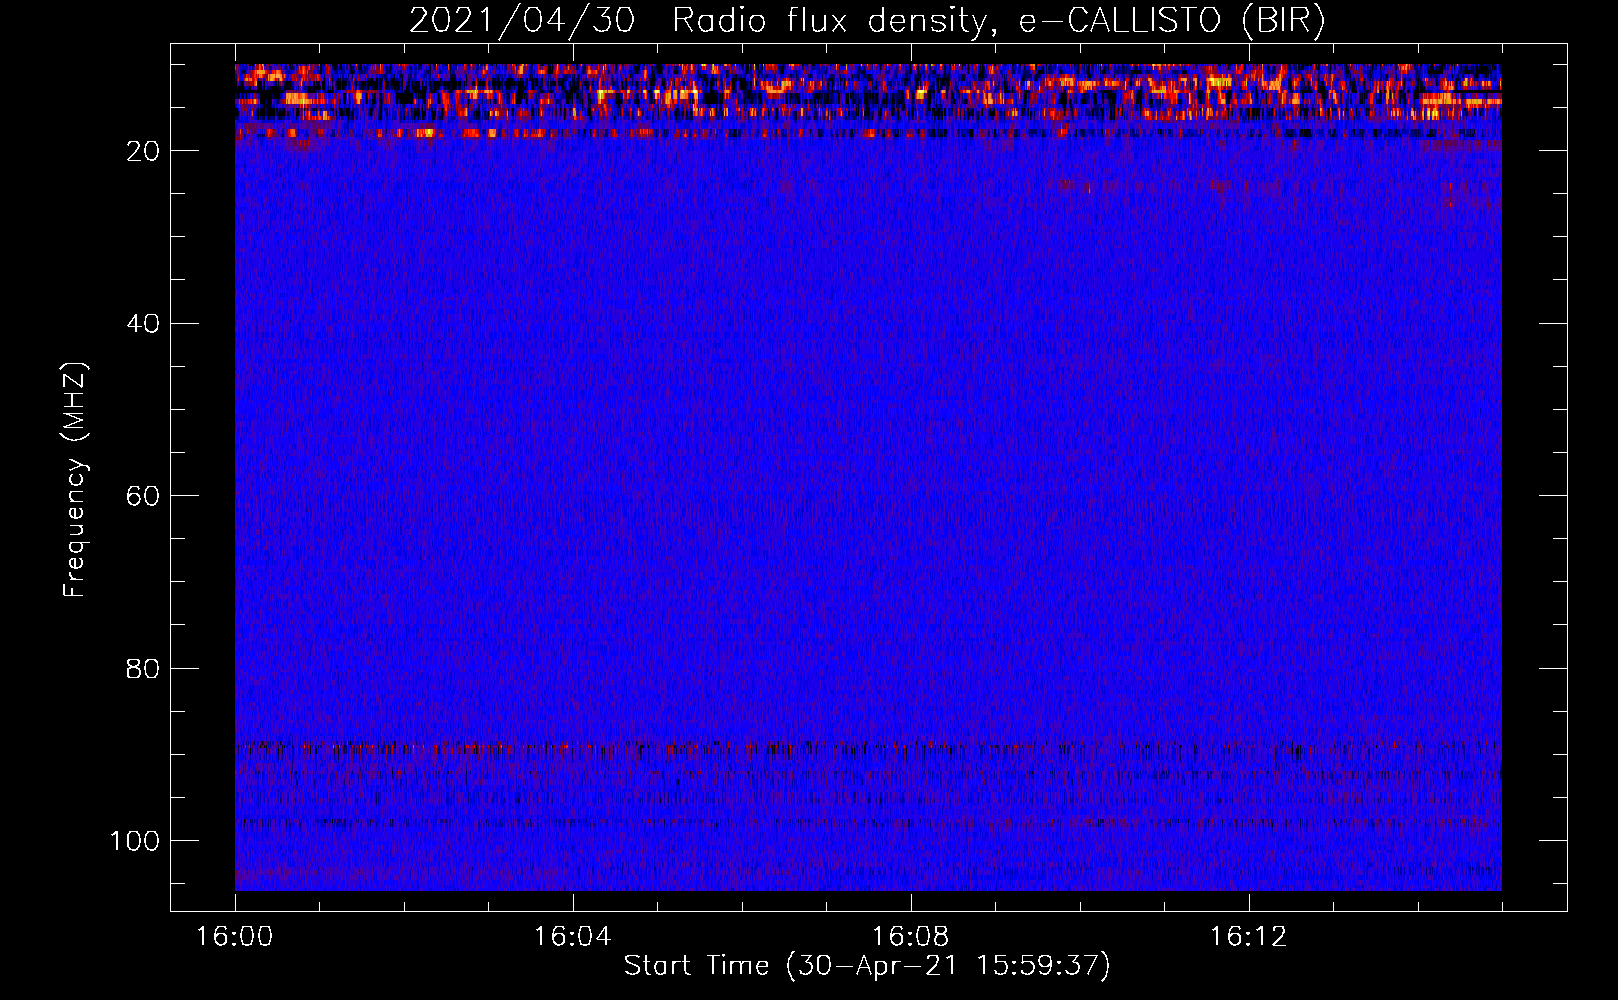
Task: Select the 16:00 time tick label
Action: tap(234, 937)
